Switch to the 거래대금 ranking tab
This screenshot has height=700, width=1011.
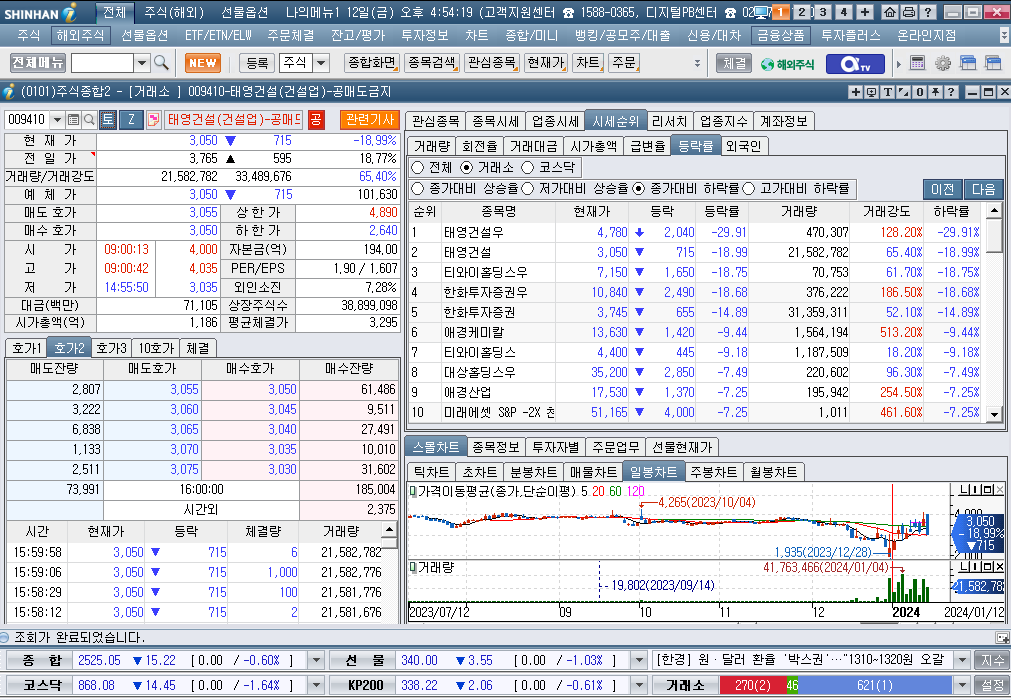click(x=533, y=146)
